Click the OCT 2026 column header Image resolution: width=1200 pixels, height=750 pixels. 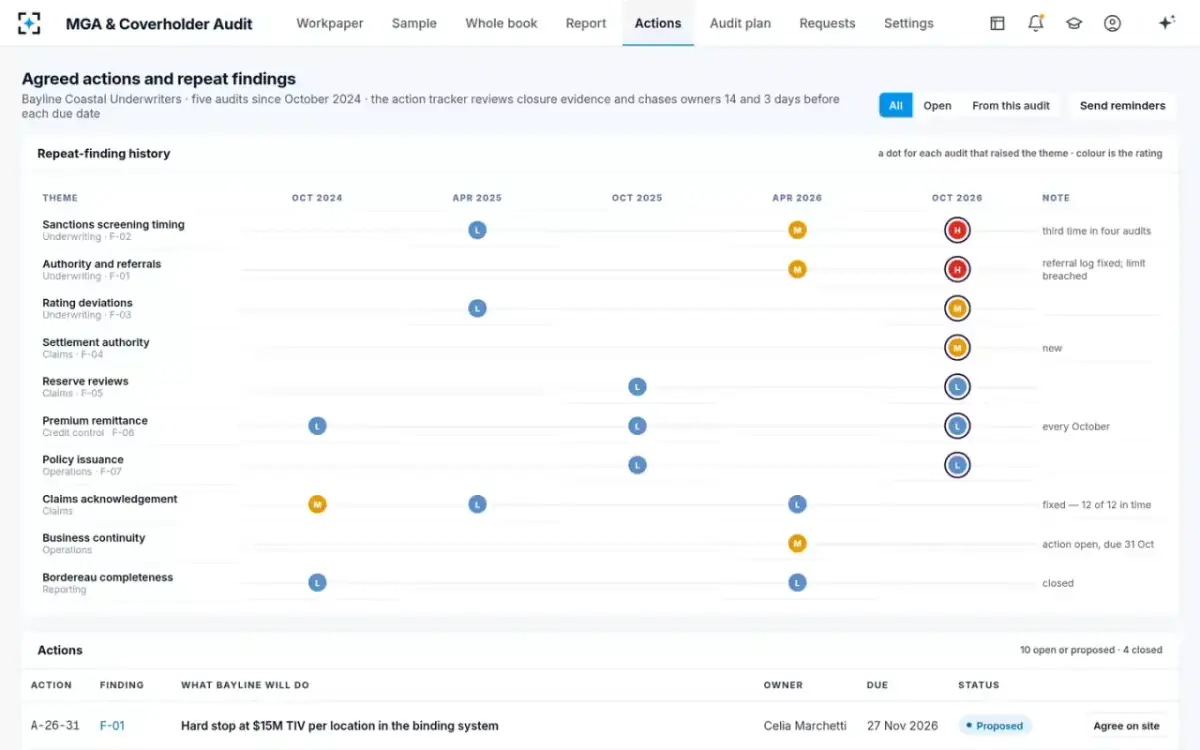click(957, 198)
